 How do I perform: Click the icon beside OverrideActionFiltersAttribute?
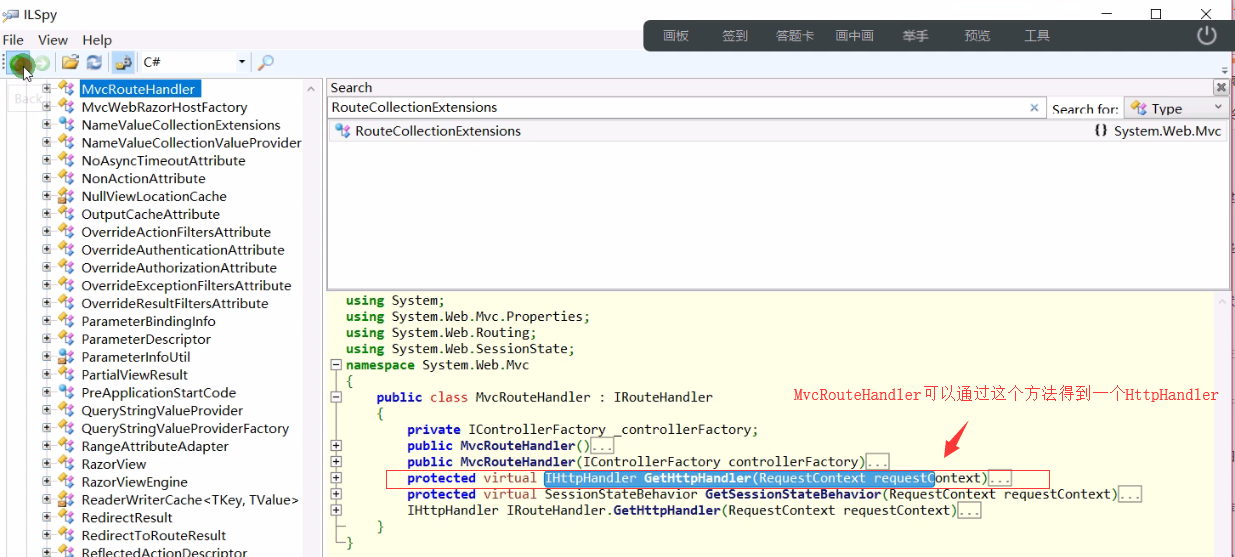click(x=66, y=232)
